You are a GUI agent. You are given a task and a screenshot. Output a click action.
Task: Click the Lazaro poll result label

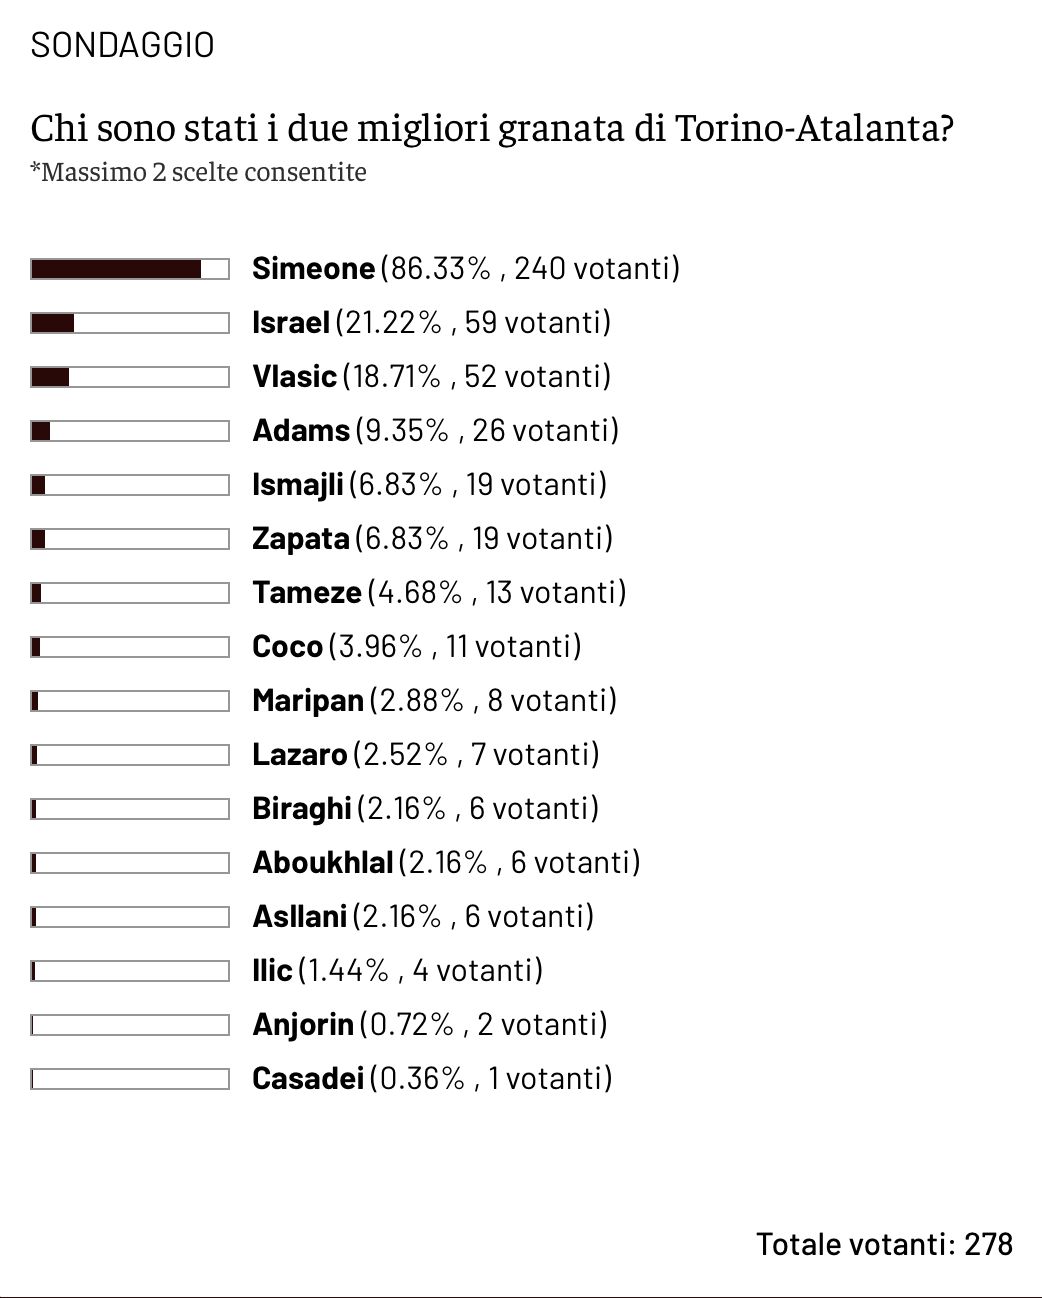click(425, 754)
